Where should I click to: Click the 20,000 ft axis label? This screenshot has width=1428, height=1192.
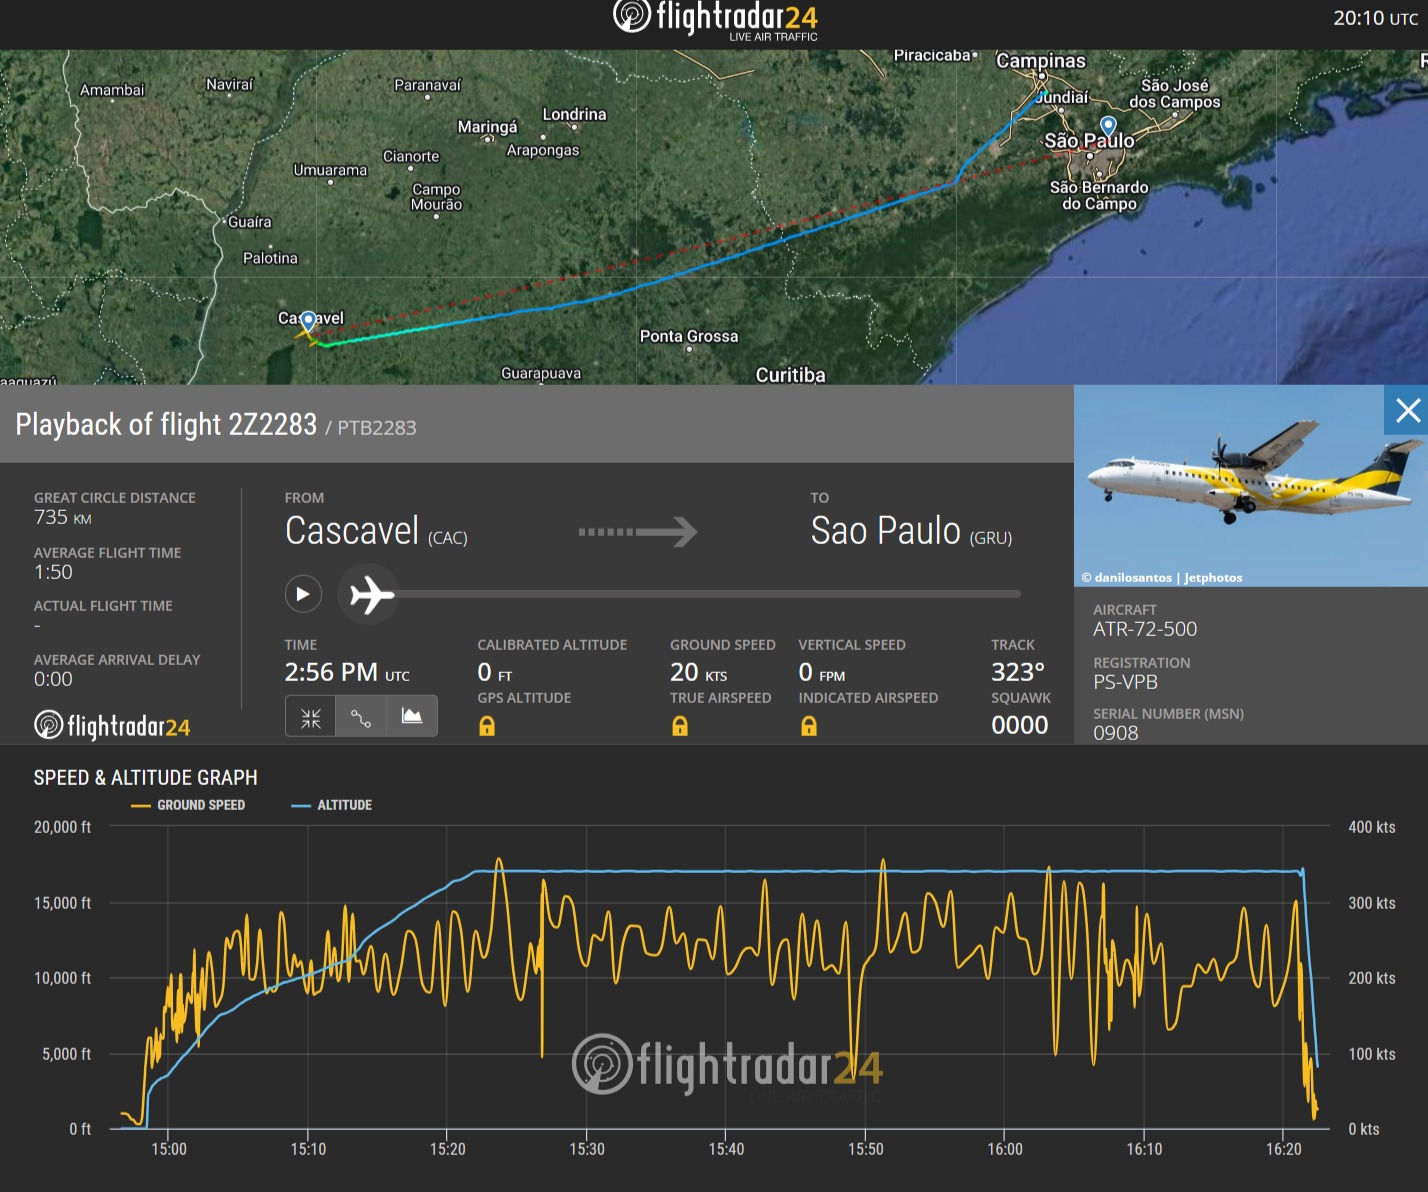click(x=62, y=827)
